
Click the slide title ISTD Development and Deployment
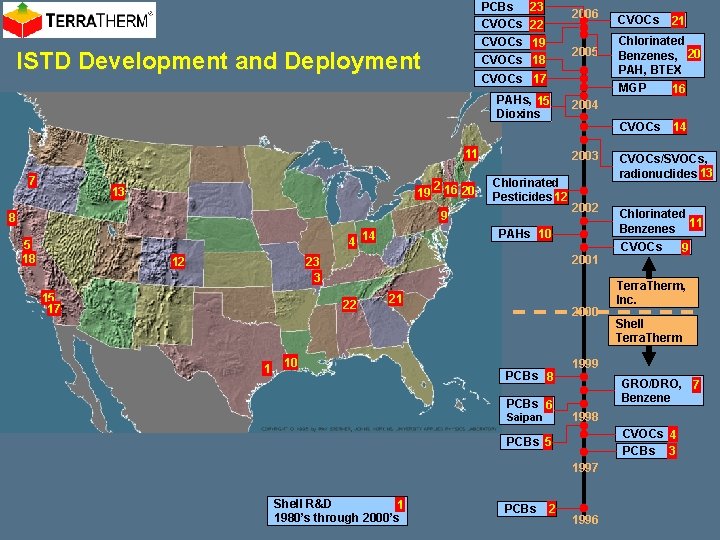pos(218,61)
